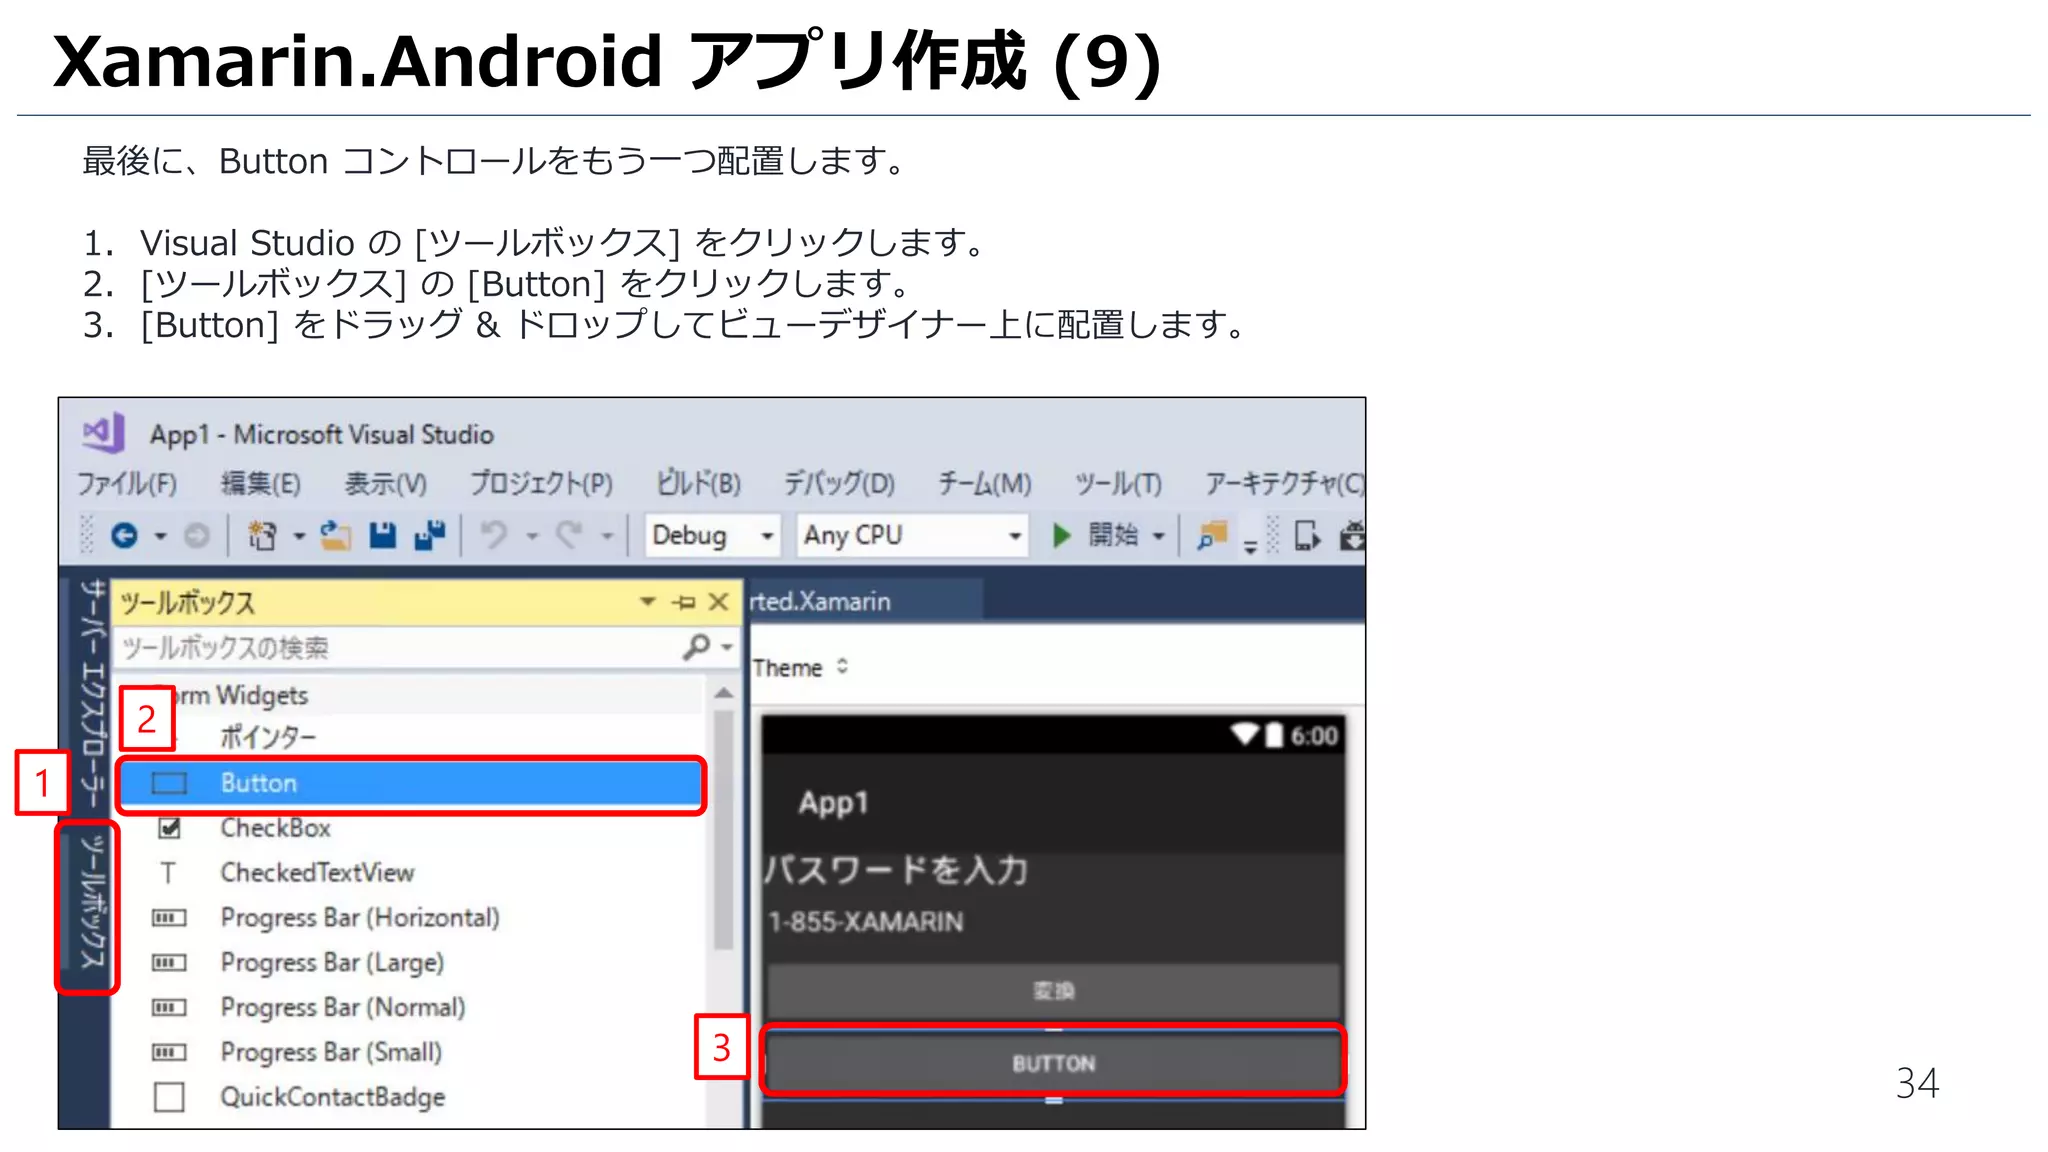
Task: Select the CheckBox widget icon in toolbox
Action: click(x=169, y=828)
